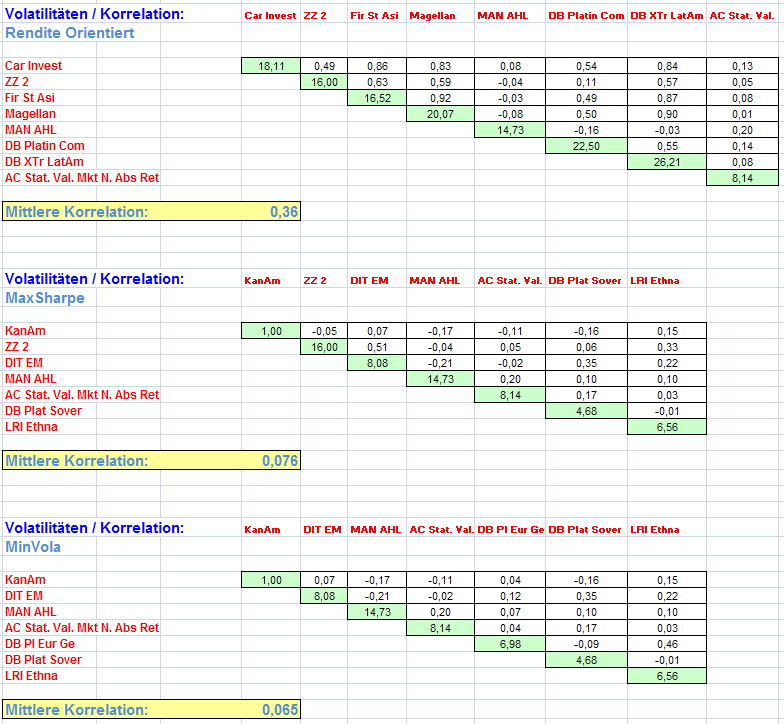Click the correlation cell showing 0,90
784x724 pixels.
pos(667,114)
